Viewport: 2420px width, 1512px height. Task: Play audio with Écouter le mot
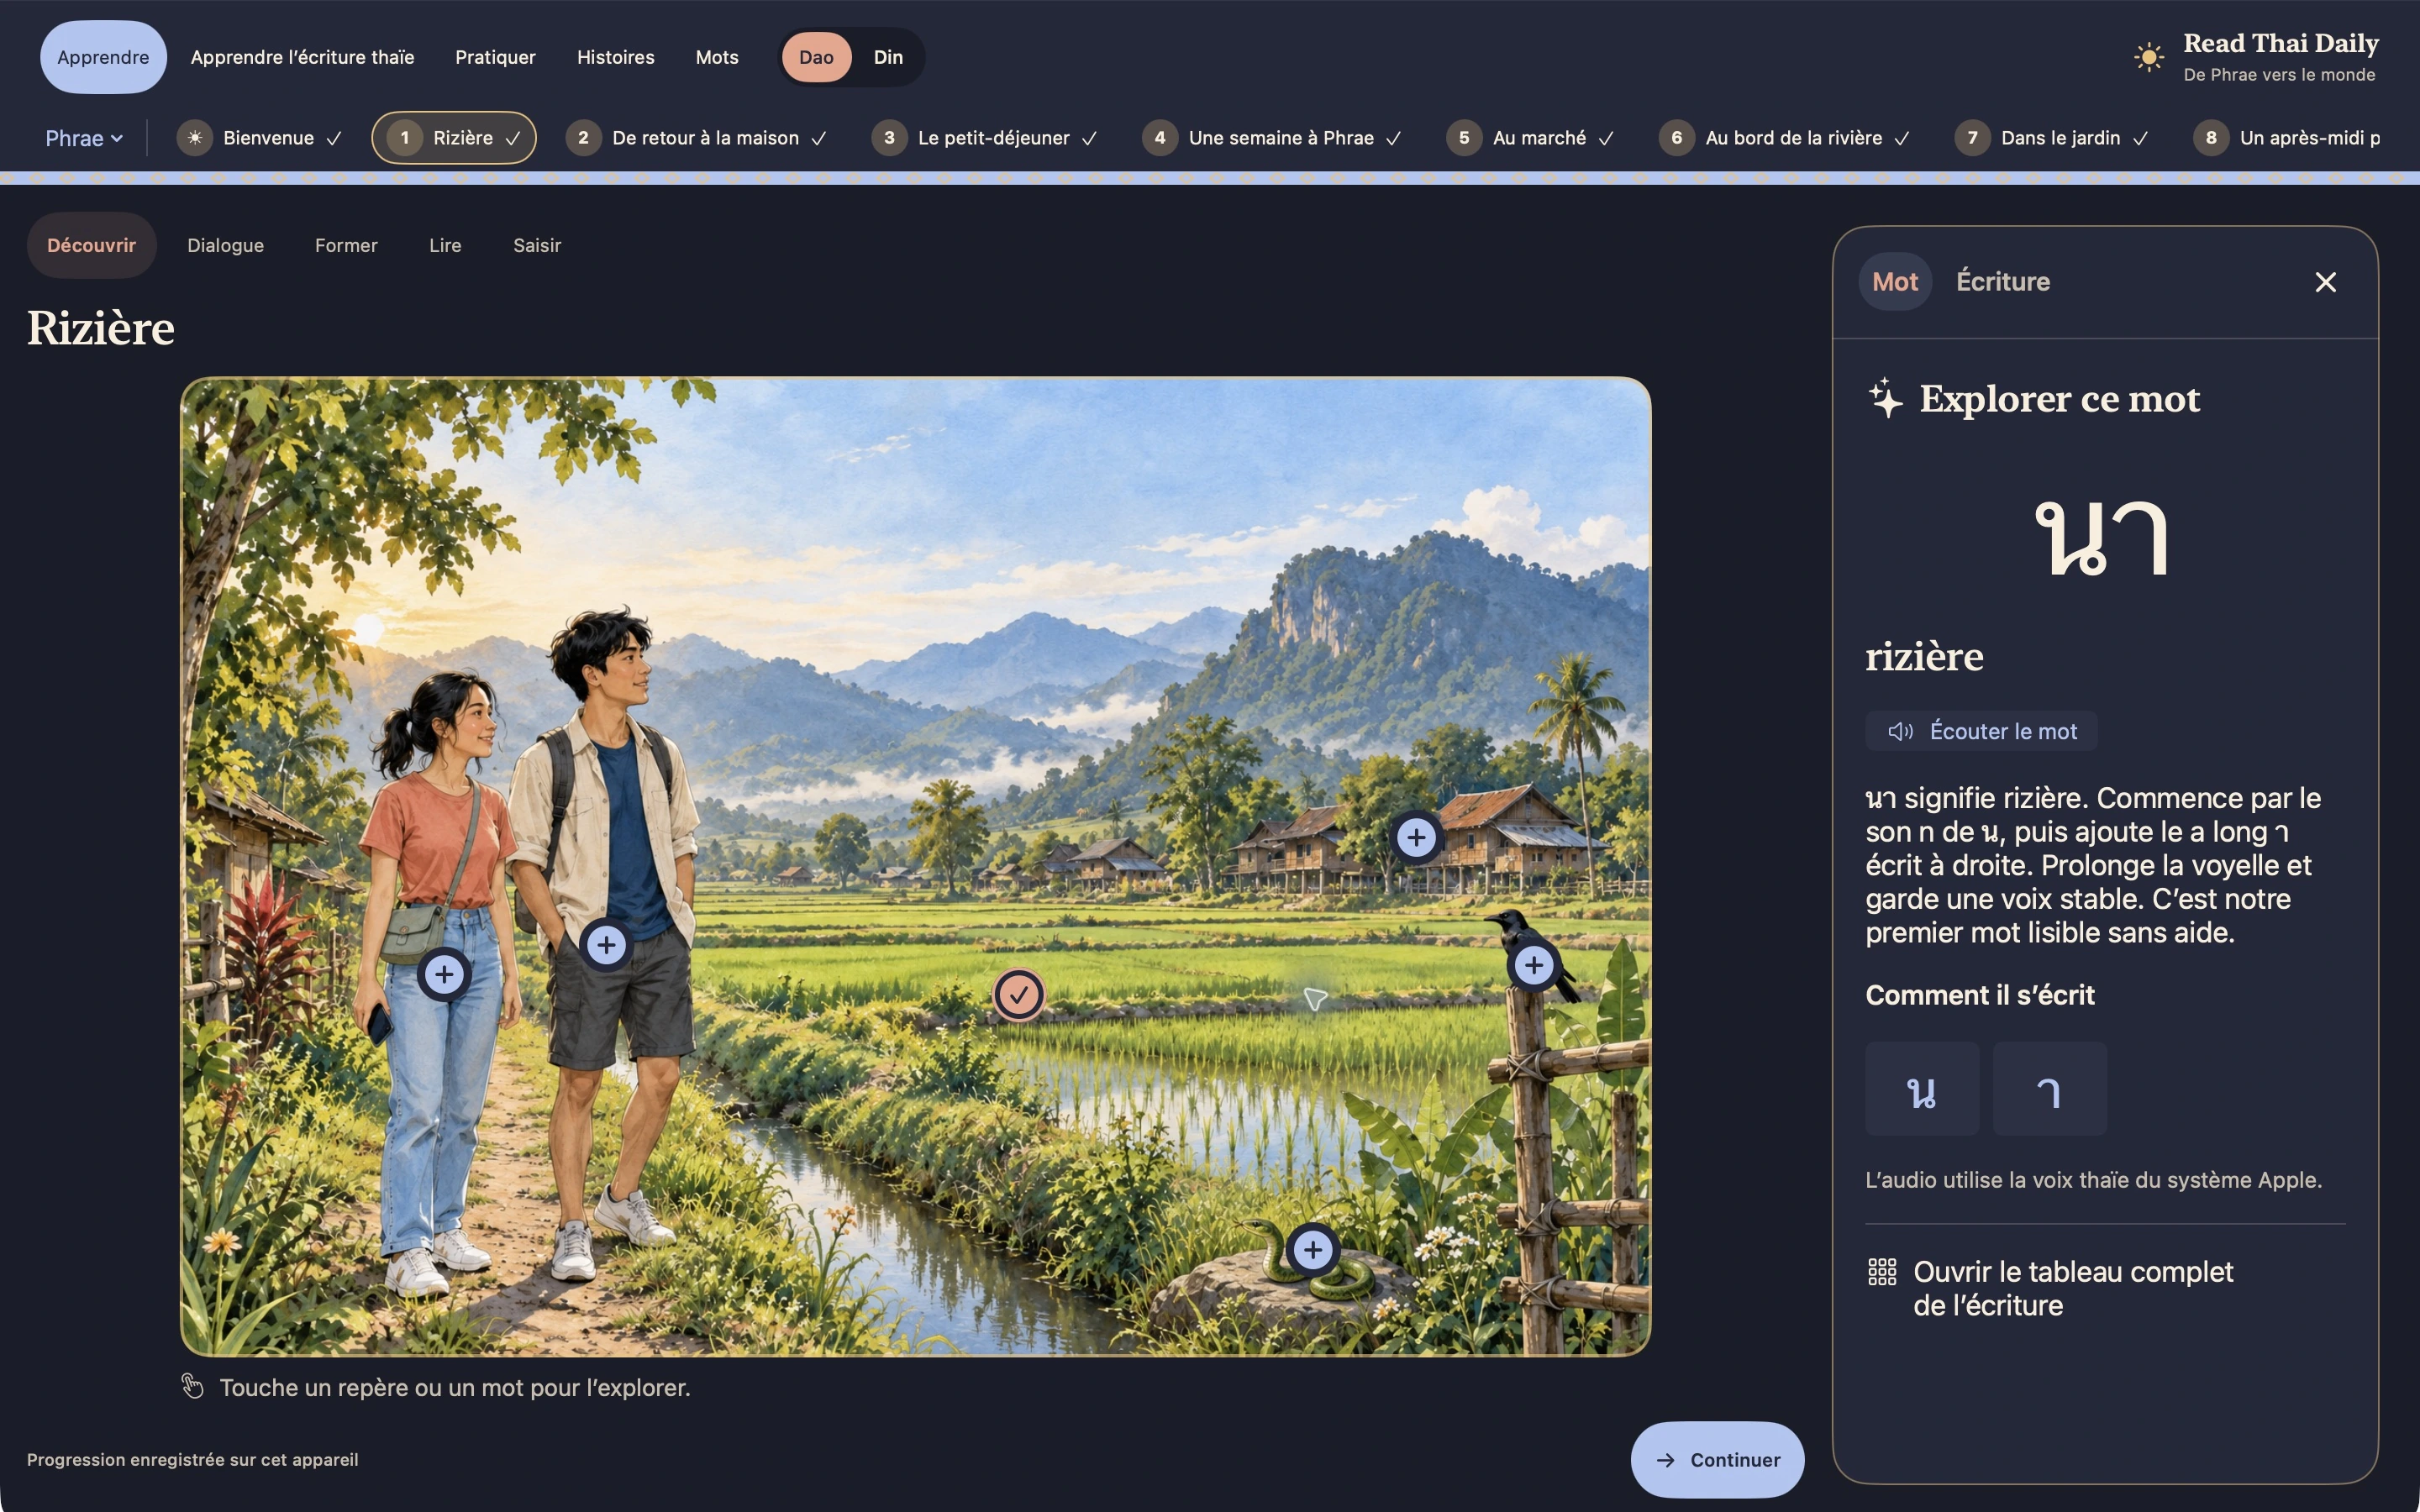(x=1981, y=731)
